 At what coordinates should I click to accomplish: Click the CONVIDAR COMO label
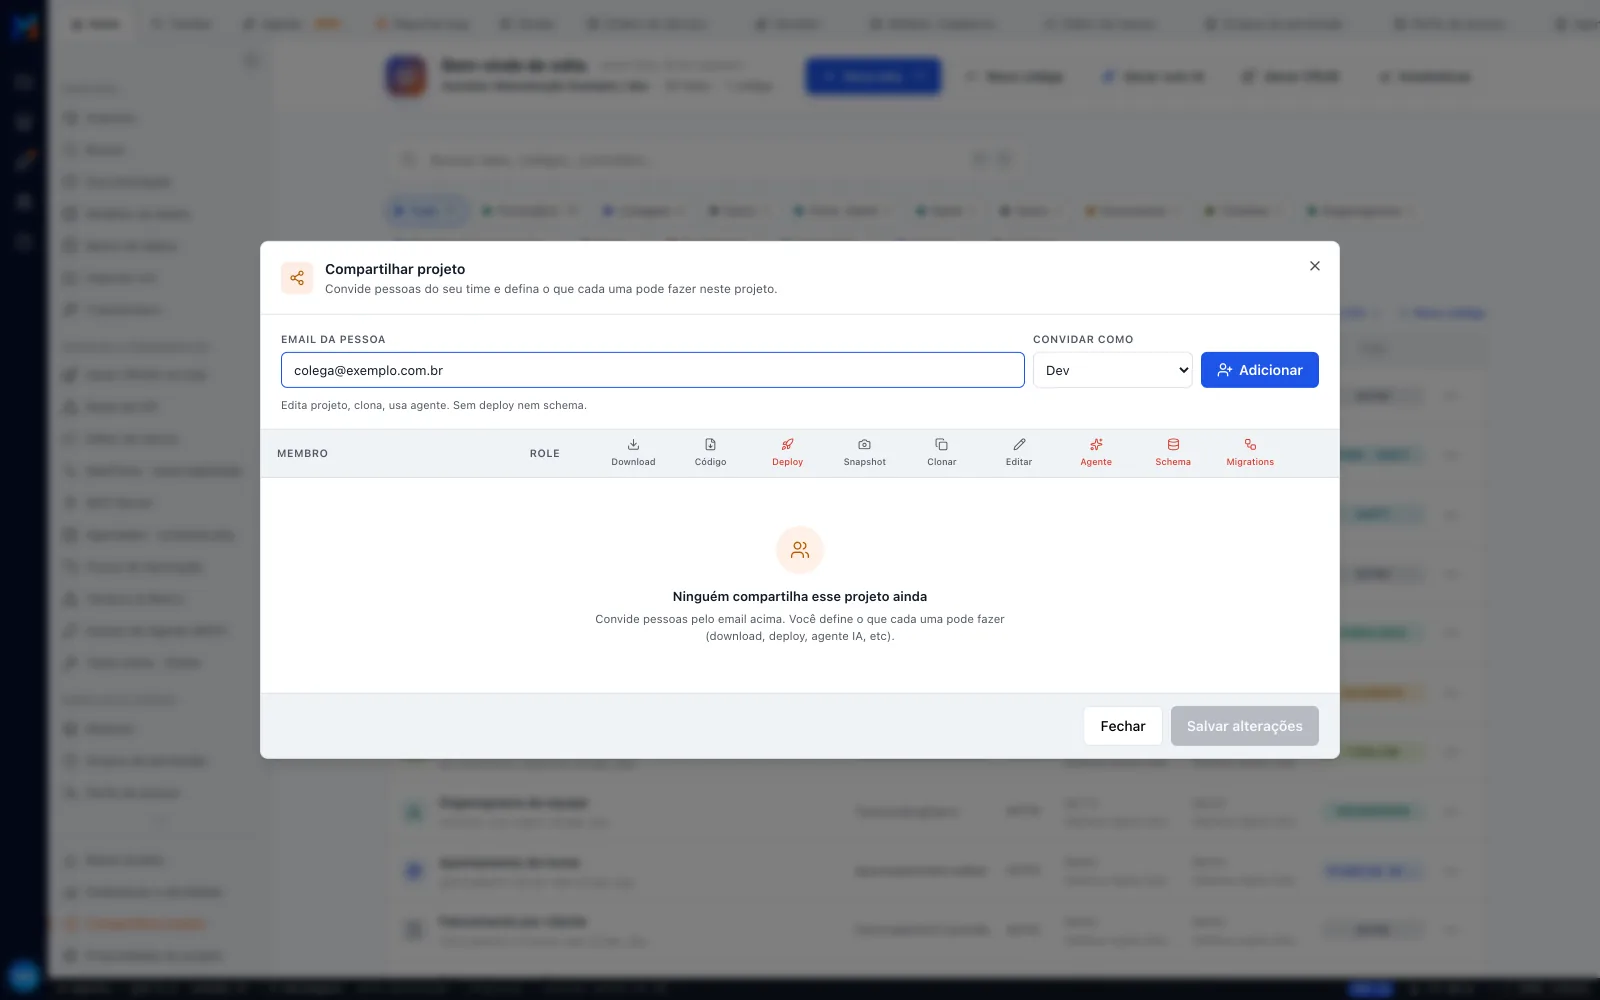pos(1083,340)
